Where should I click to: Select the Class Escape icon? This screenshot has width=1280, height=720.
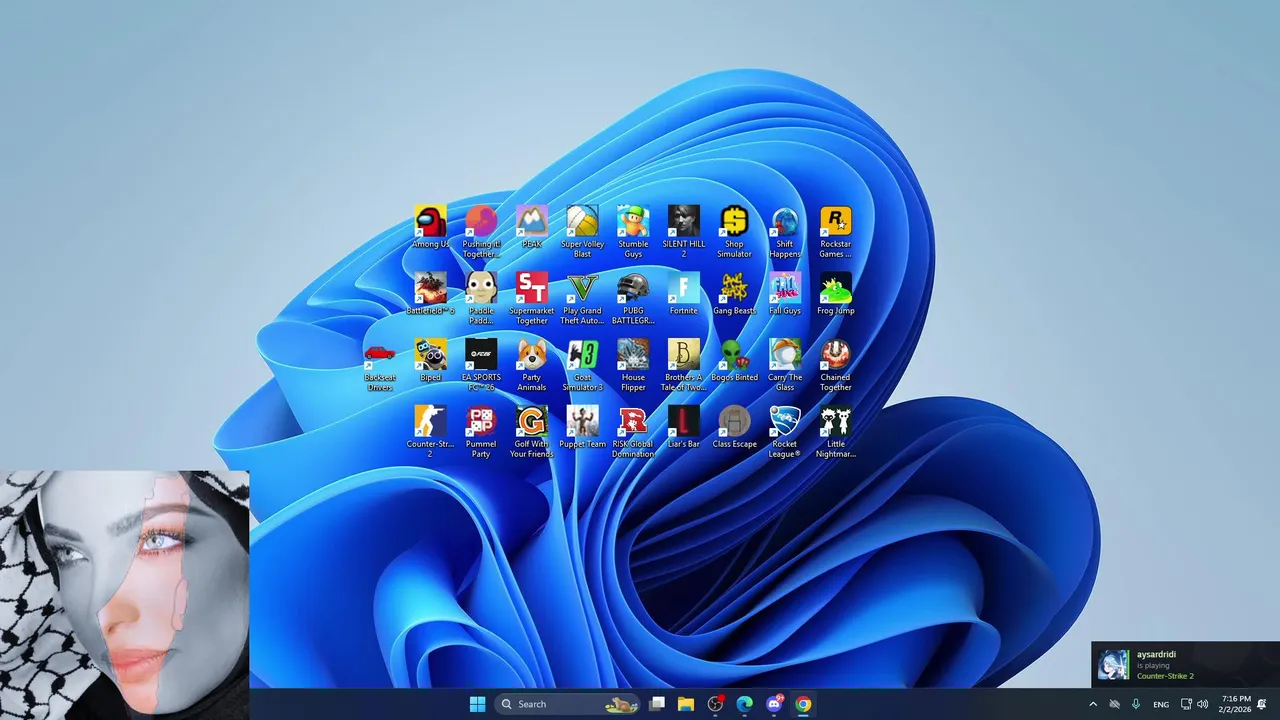734,428
